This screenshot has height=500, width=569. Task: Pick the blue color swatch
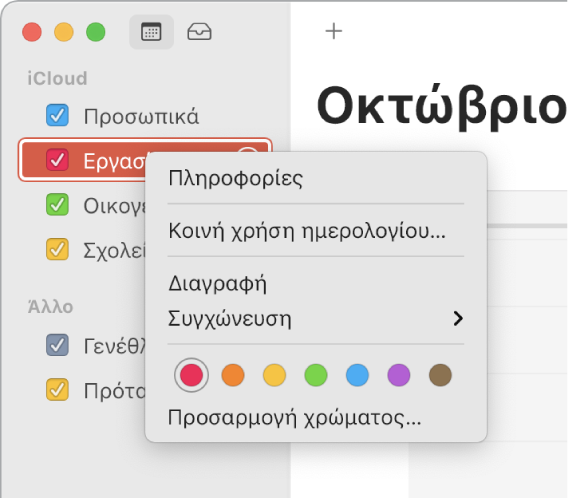(x=357, y=375)
